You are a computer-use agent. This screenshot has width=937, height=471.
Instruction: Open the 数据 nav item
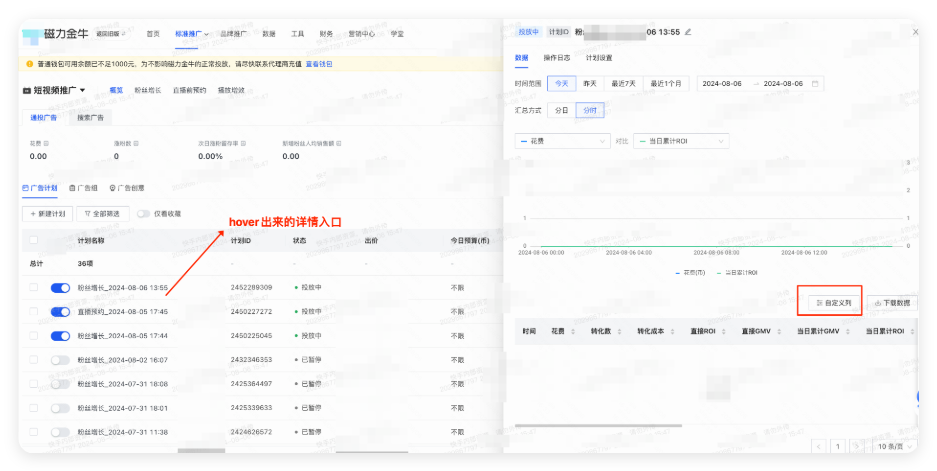point(269,34)
